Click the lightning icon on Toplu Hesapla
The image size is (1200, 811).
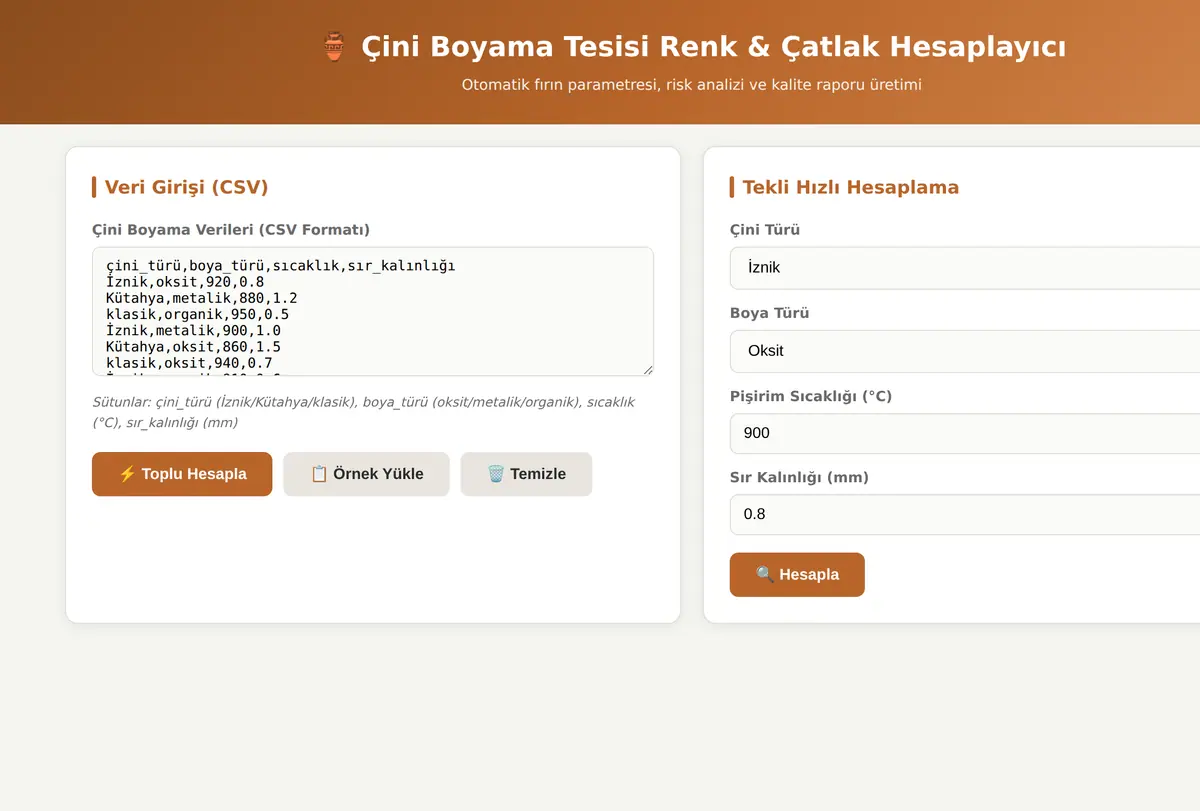click(127, 474)
